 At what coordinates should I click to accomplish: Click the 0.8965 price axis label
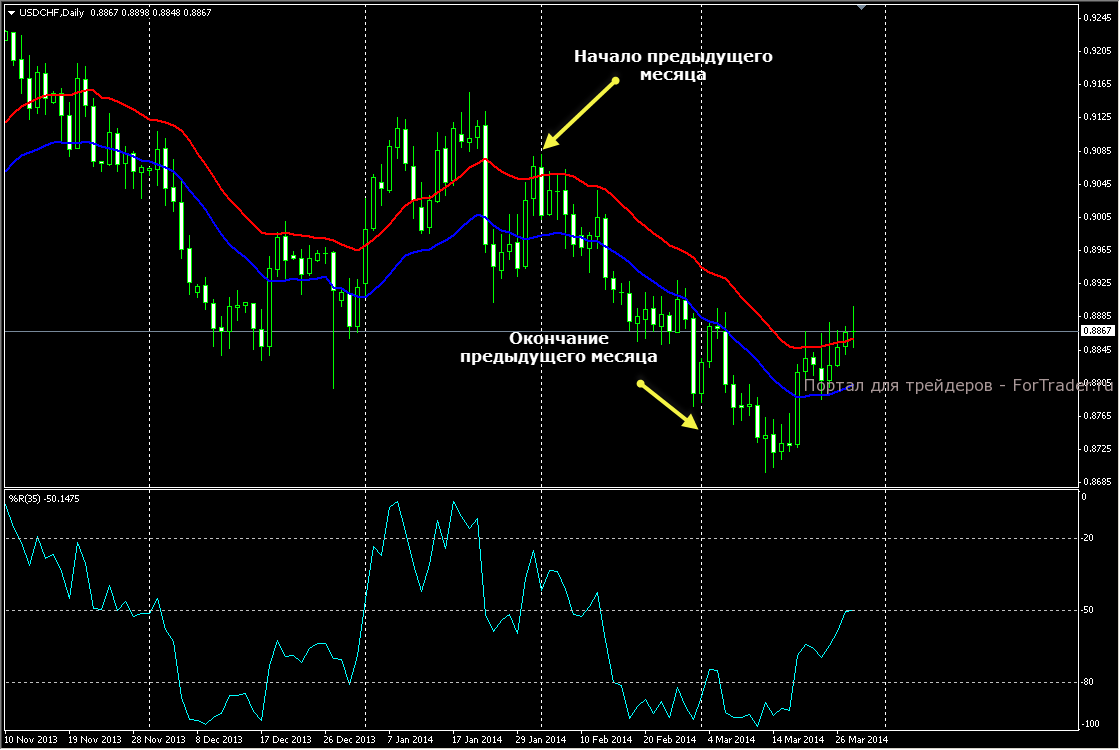tap(1098, 249)
